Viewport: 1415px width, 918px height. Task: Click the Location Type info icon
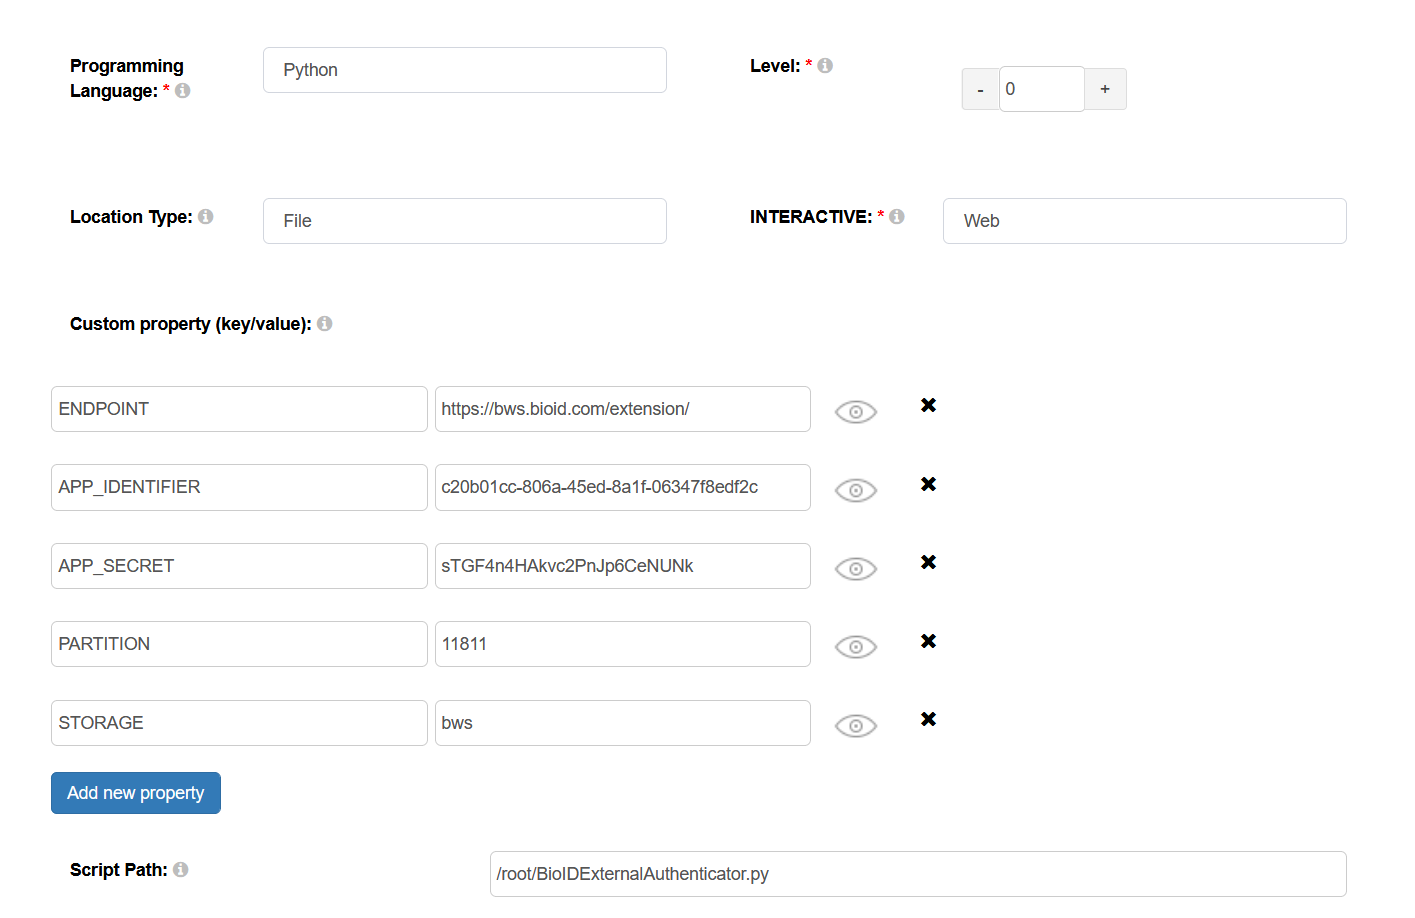pos(206,217)
